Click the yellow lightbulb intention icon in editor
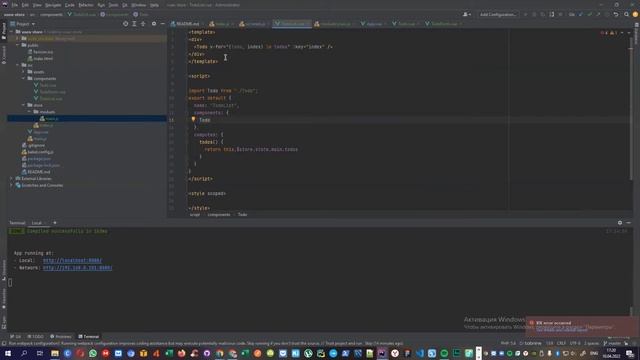Viewport: 640px width, 360px height. tap(193, 120)
